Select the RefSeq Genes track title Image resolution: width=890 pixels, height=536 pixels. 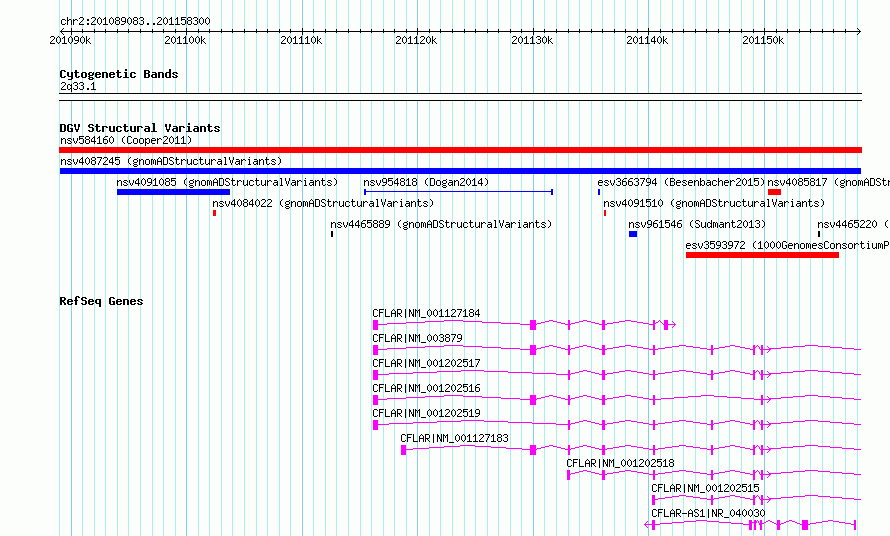click(x=101, y=301)
